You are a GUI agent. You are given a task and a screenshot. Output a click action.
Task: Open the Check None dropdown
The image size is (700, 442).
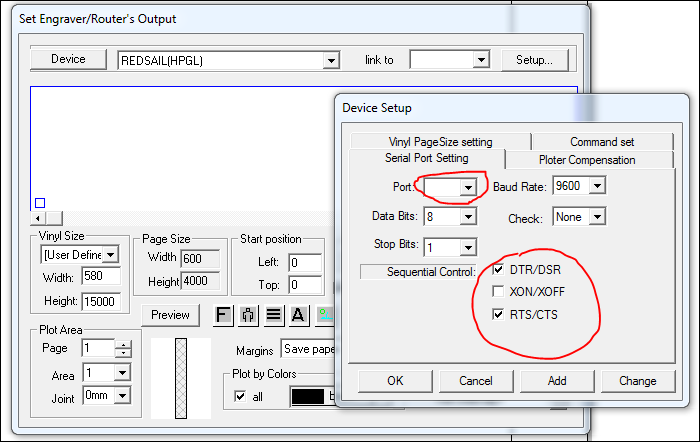(x=597, y=217)
